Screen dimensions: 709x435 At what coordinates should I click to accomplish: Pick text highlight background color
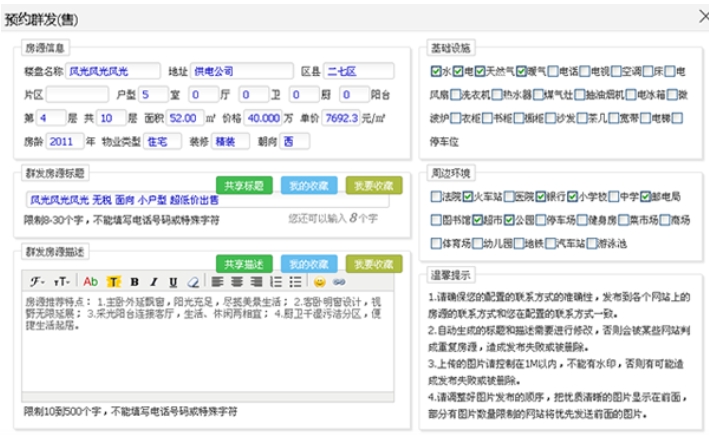[114, 282]
